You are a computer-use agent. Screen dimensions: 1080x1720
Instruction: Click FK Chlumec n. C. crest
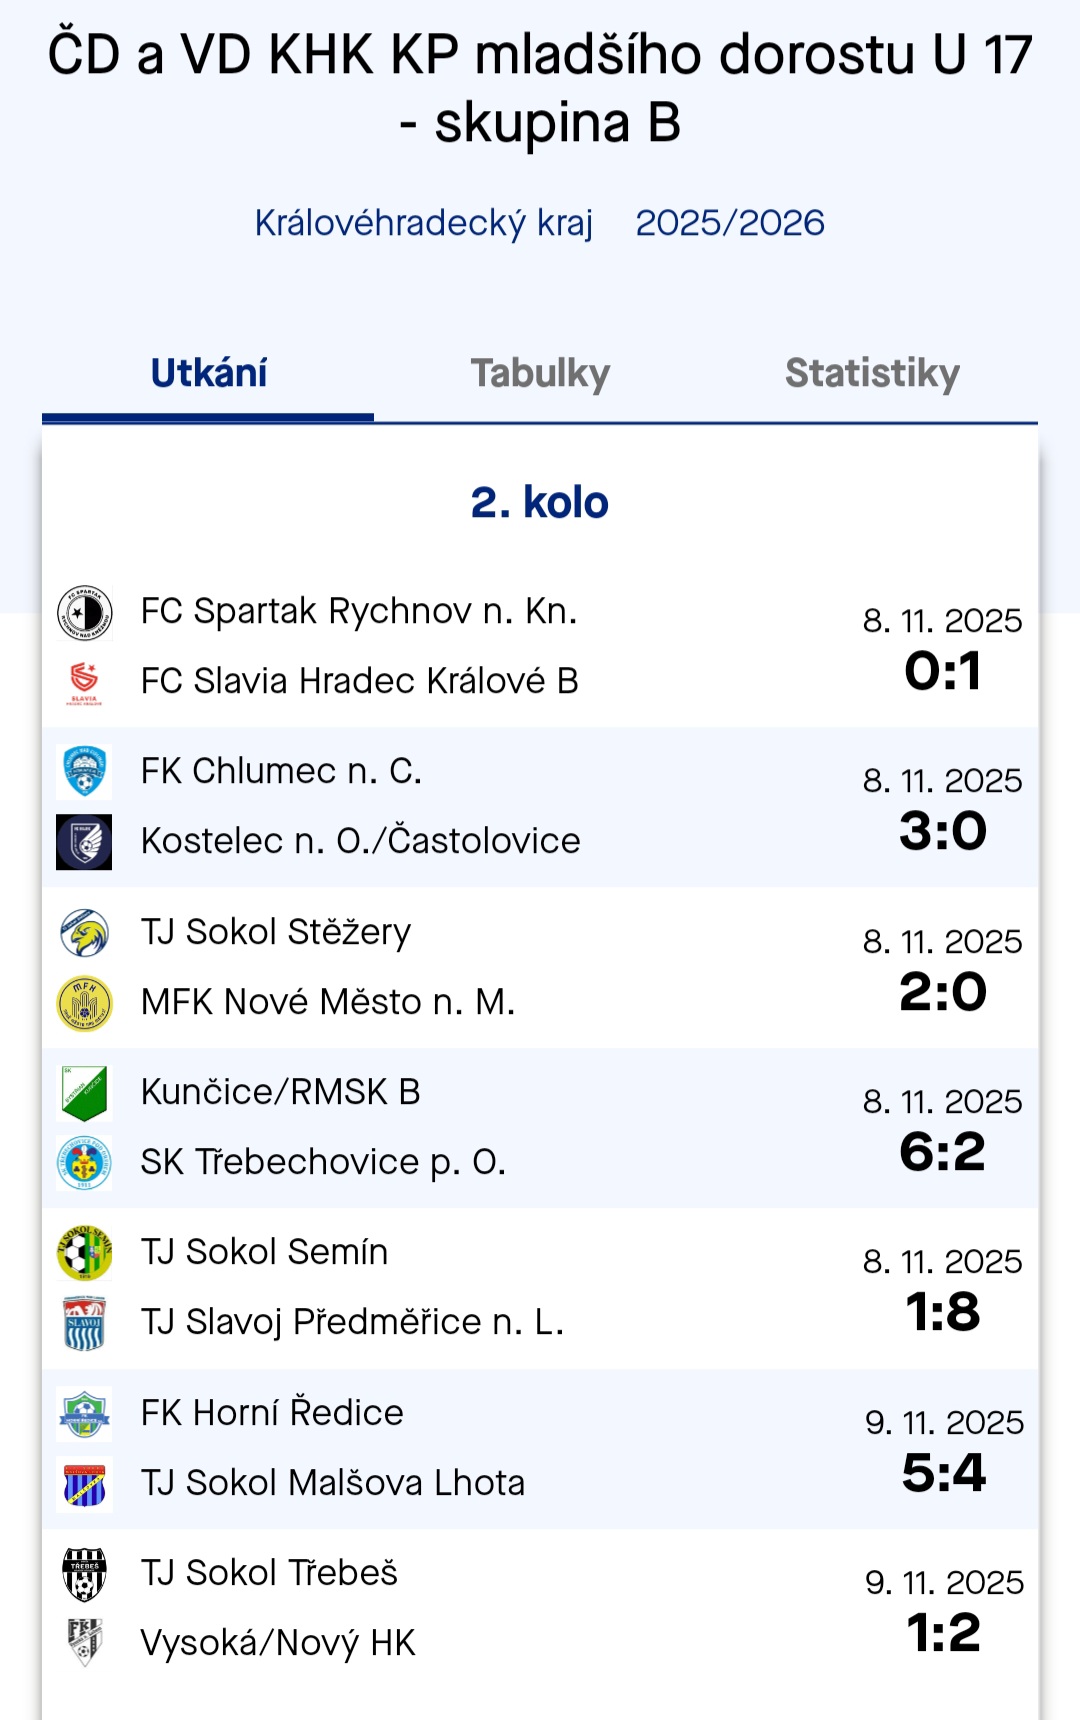[x=85, y=772]
